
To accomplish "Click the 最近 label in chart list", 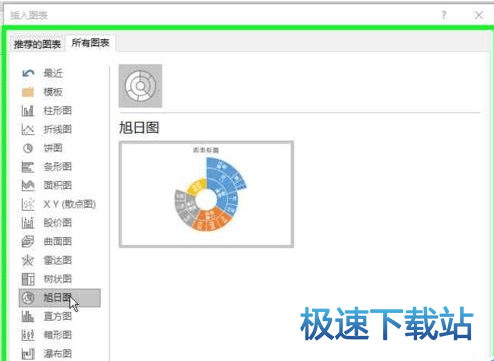I will (53, 73).
